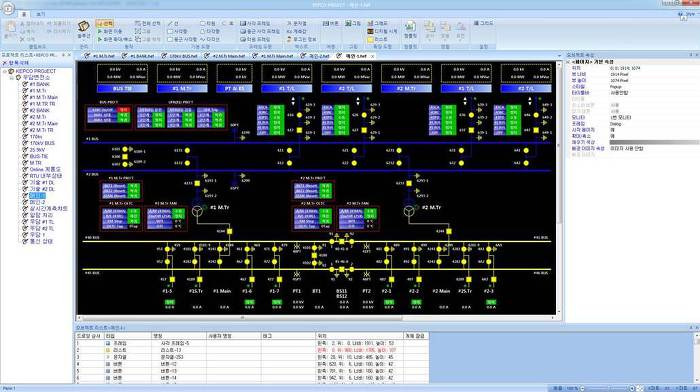700x392 pixels.
Task: Collapse the KEPCO PROJECT tree node
Action: [5, 71]
